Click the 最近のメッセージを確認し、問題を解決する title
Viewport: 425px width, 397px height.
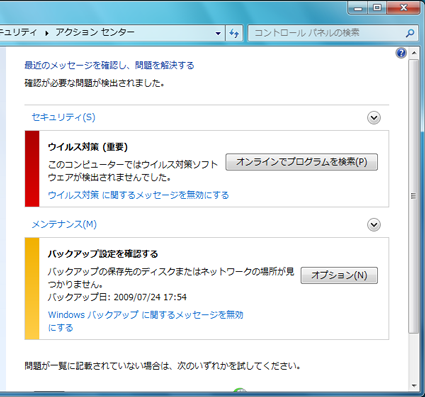(x=109, y=65)
